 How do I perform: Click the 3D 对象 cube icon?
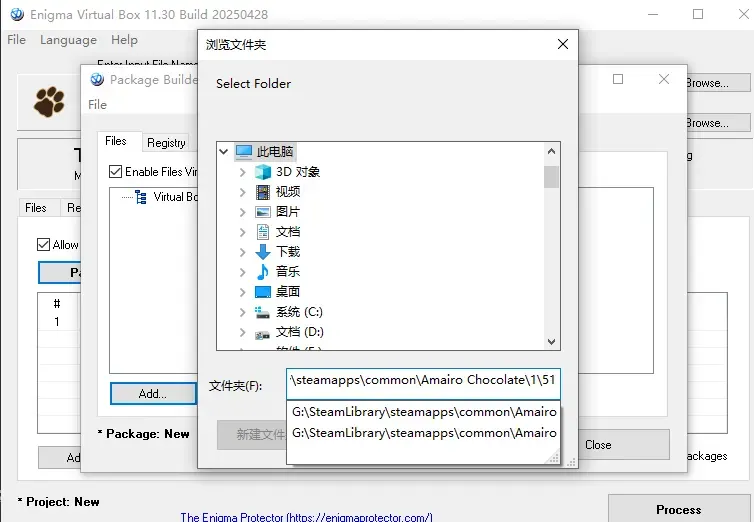click(263, 172)
